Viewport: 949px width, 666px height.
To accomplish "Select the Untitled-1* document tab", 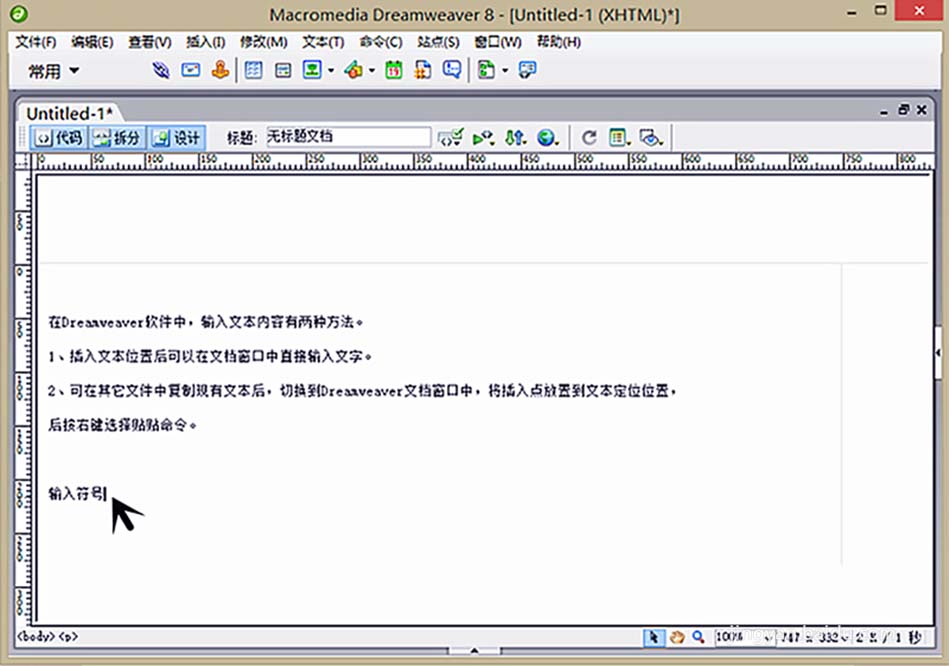I will pyautogui.click(x=69, y=113).
